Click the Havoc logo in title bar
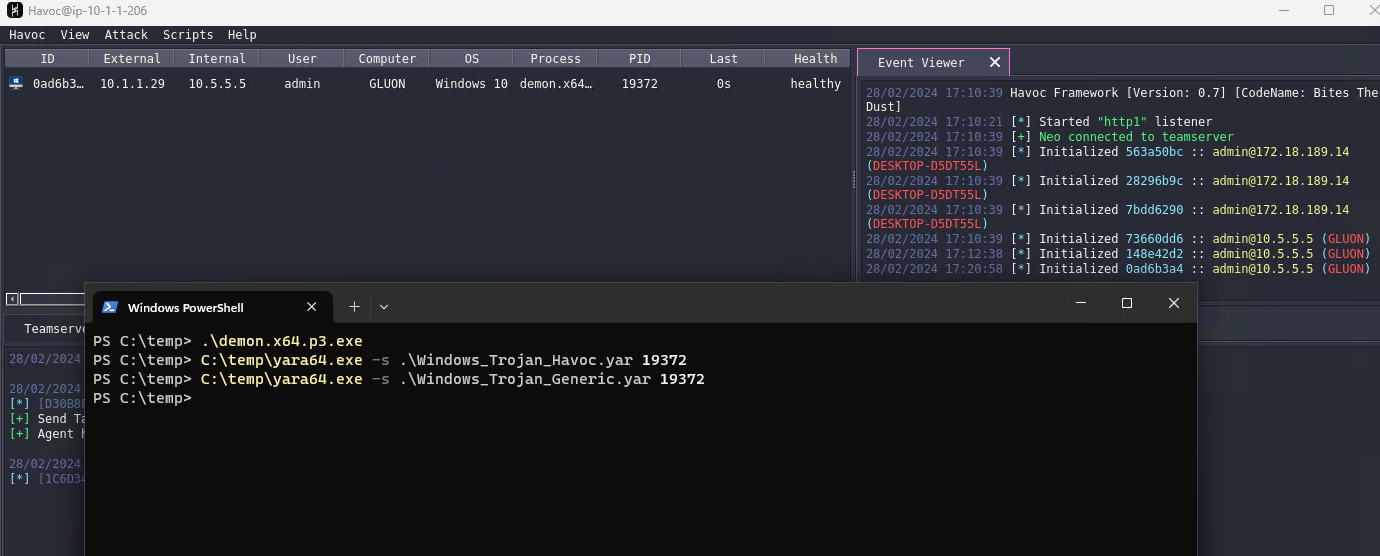 tap(15, 10)
